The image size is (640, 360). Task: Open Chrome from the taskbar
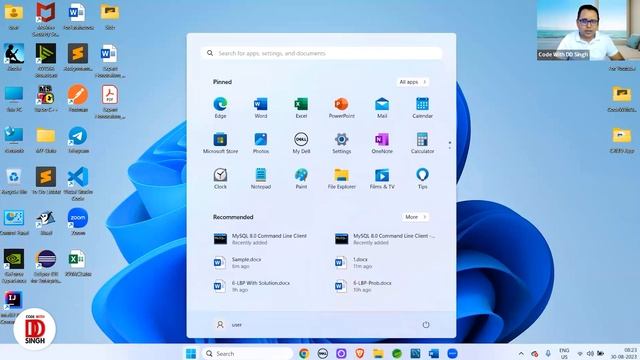click(304, 353)
